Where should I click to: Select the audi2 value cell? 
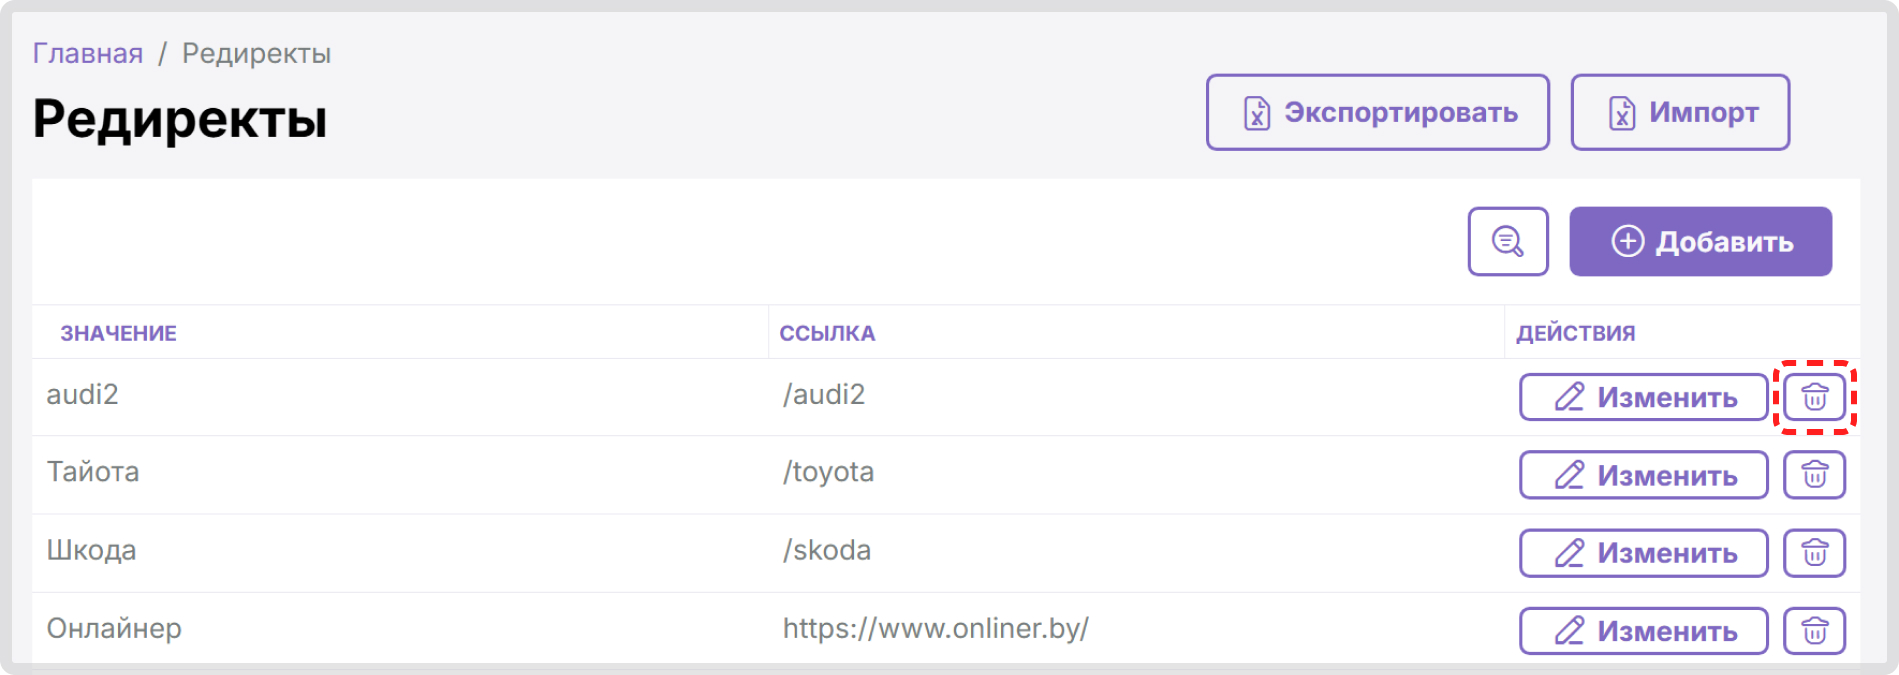(x=82, y=394)
